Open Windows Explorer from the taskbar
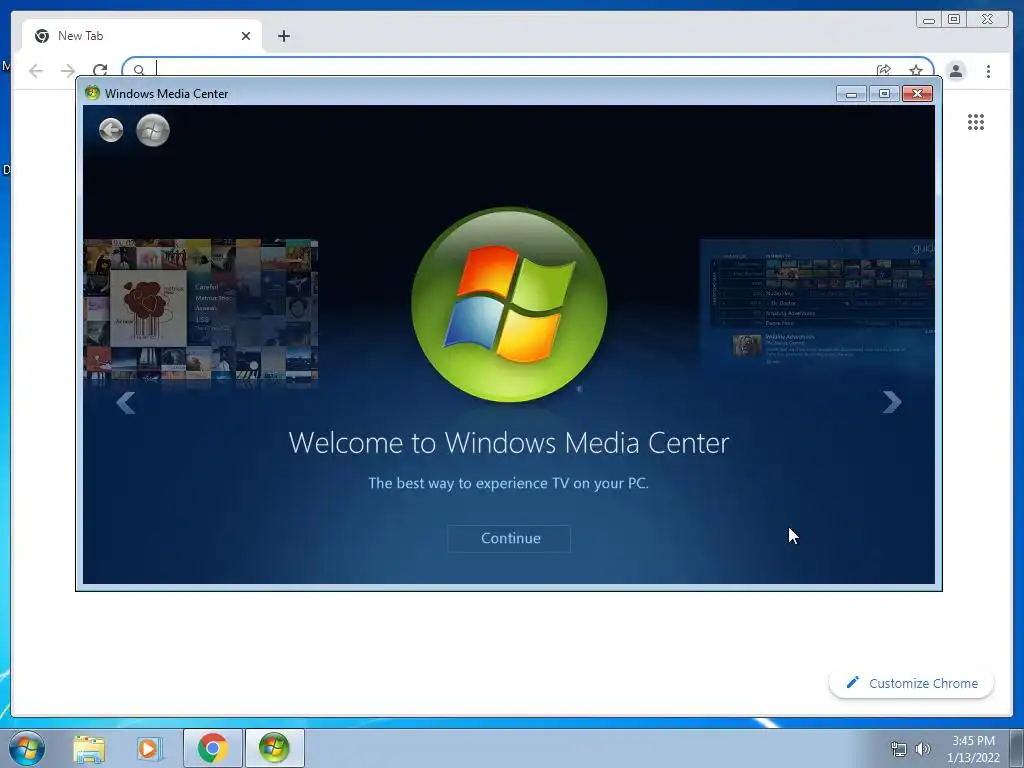Image resolution: width=1024 pixels, height=768 pixels. coord(89,748)
